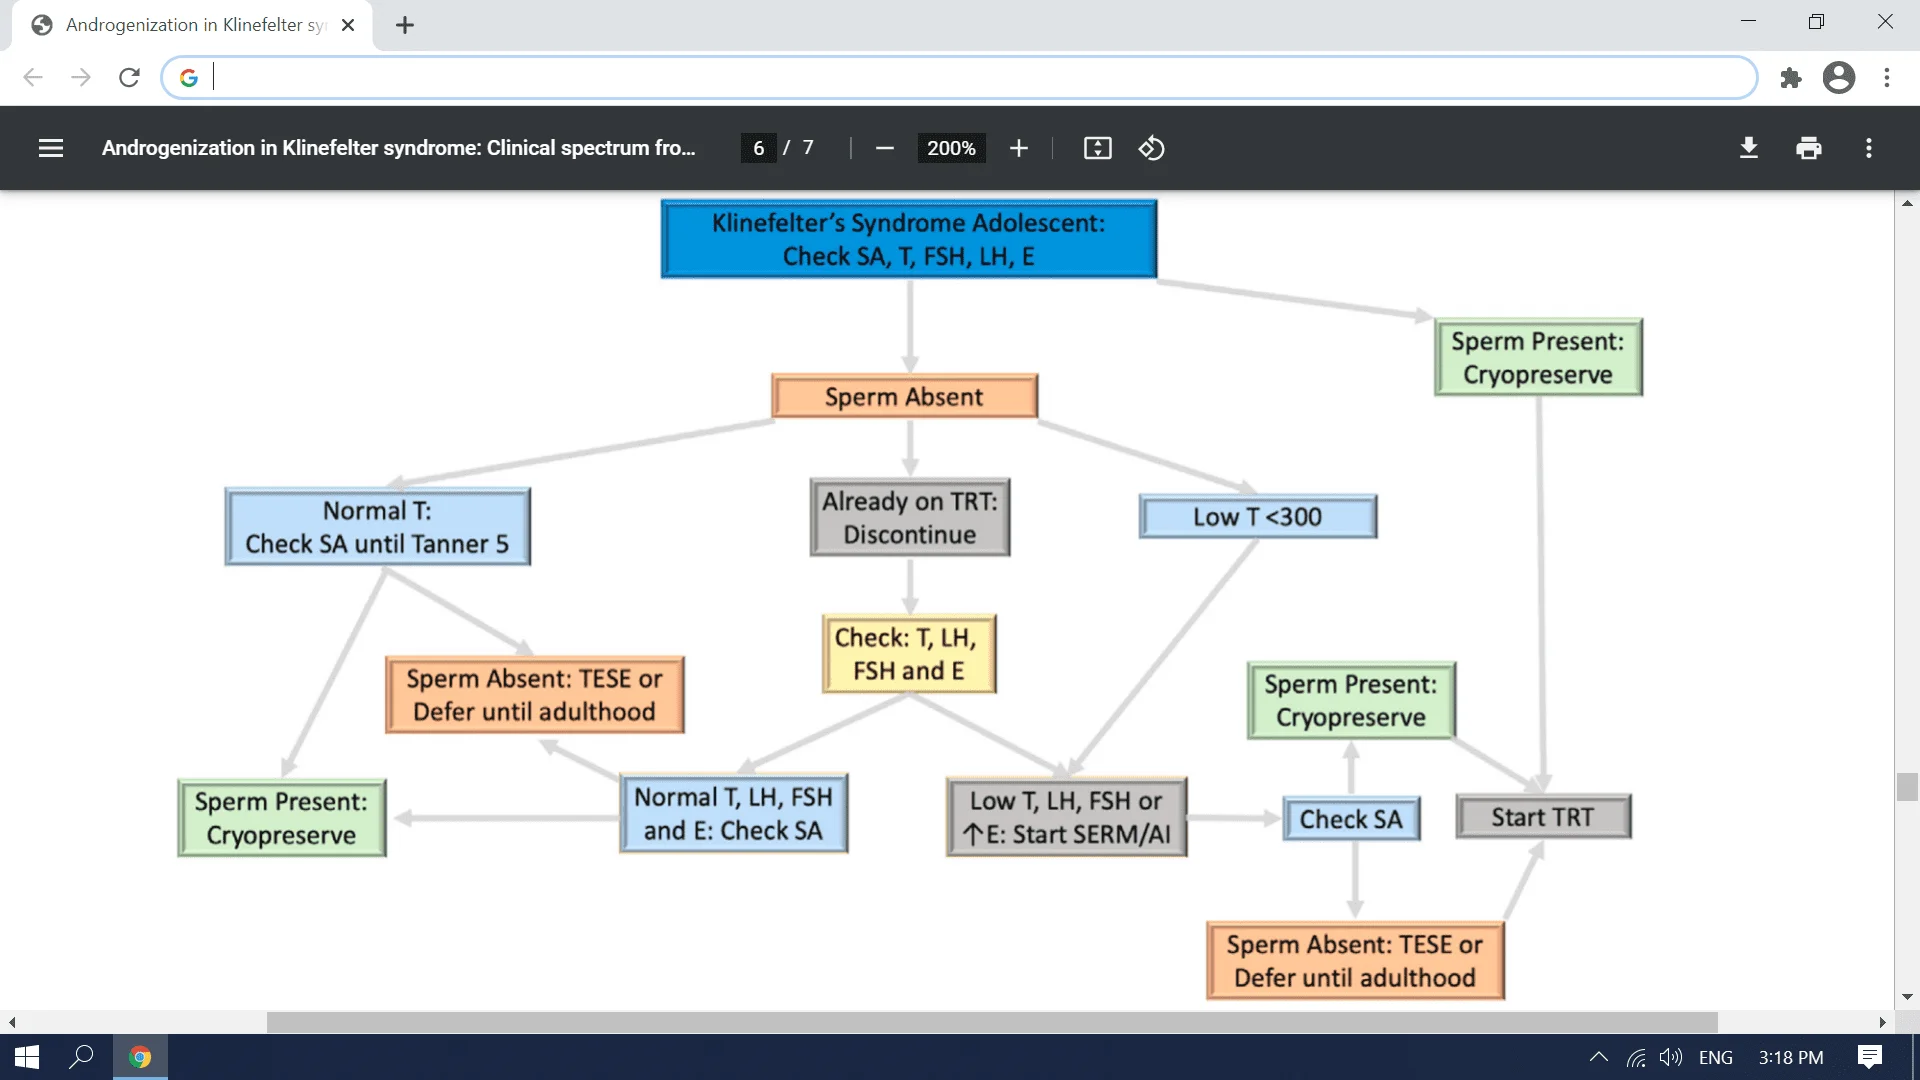The image size is (1920, 1080).
Task: Click the scroll down arrow
Action: coord(1907,997)
